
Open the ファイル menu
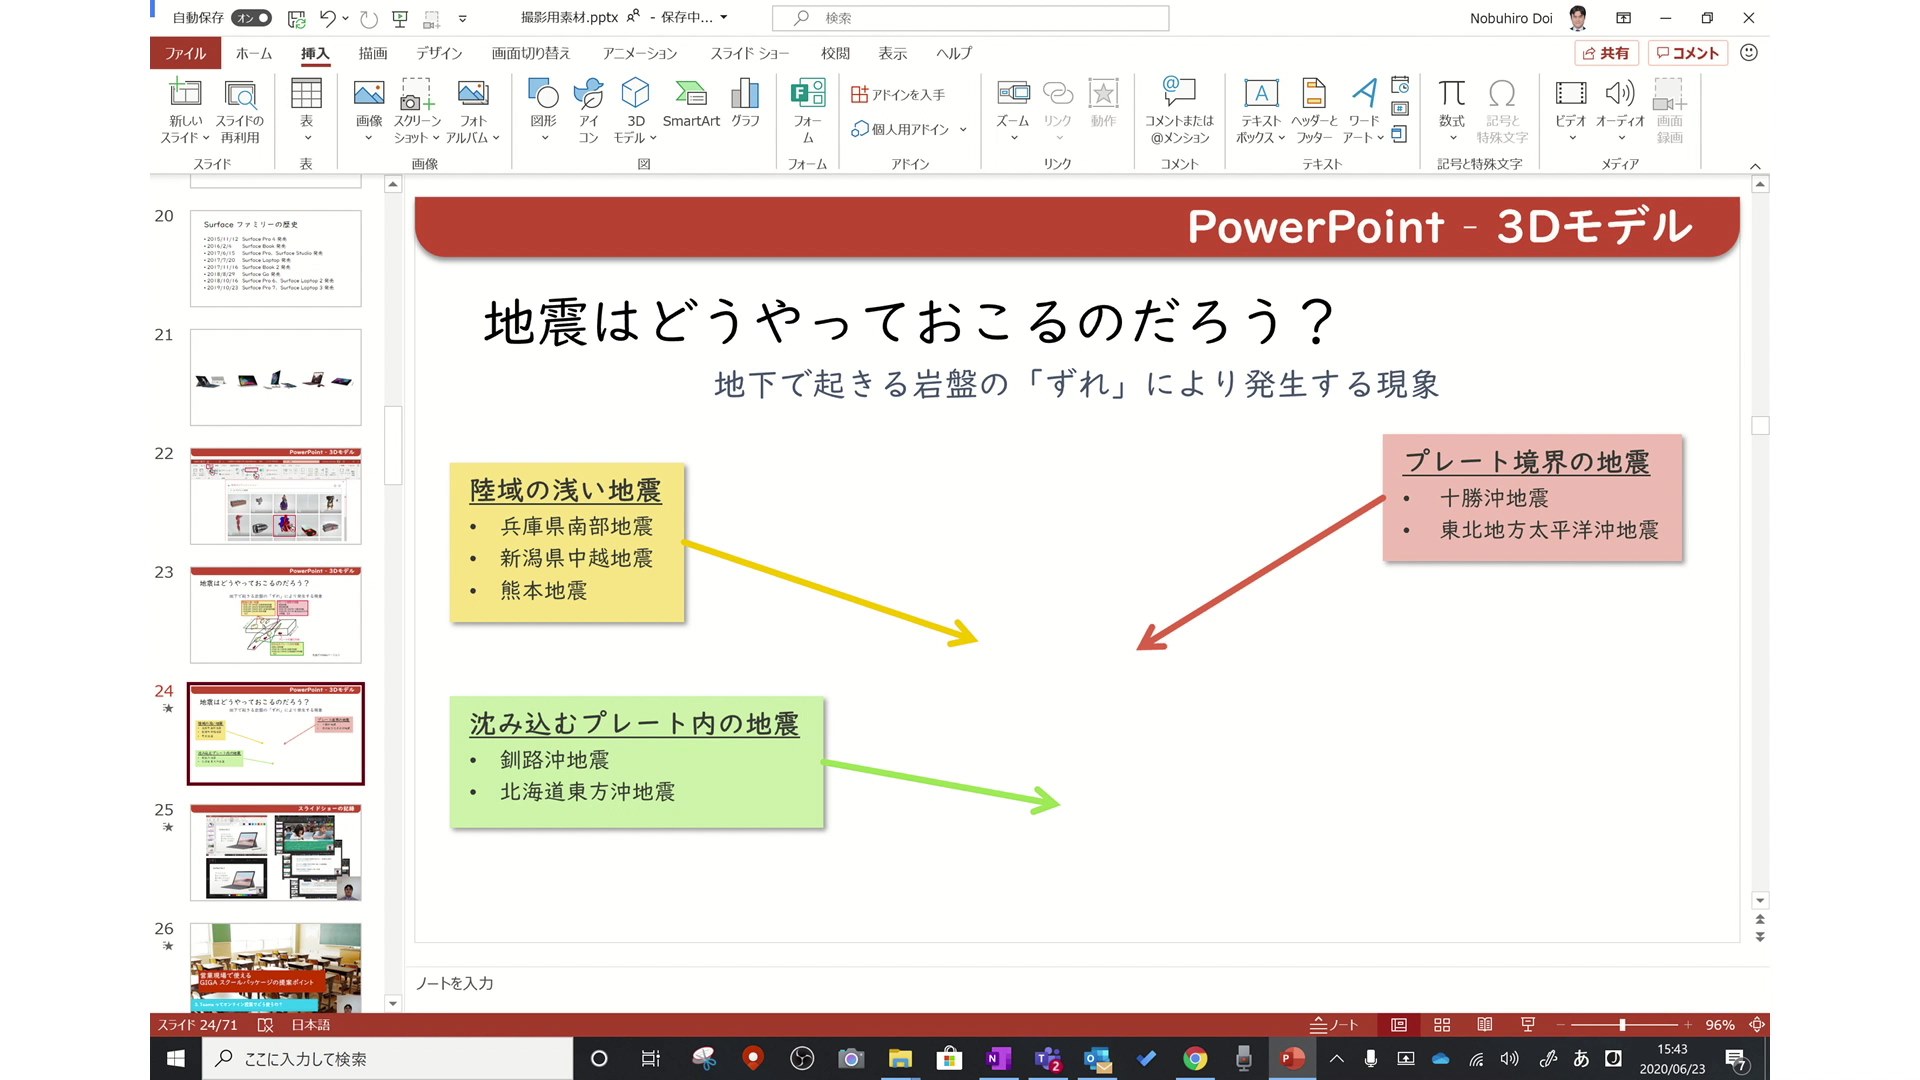[x=185, y=53]
